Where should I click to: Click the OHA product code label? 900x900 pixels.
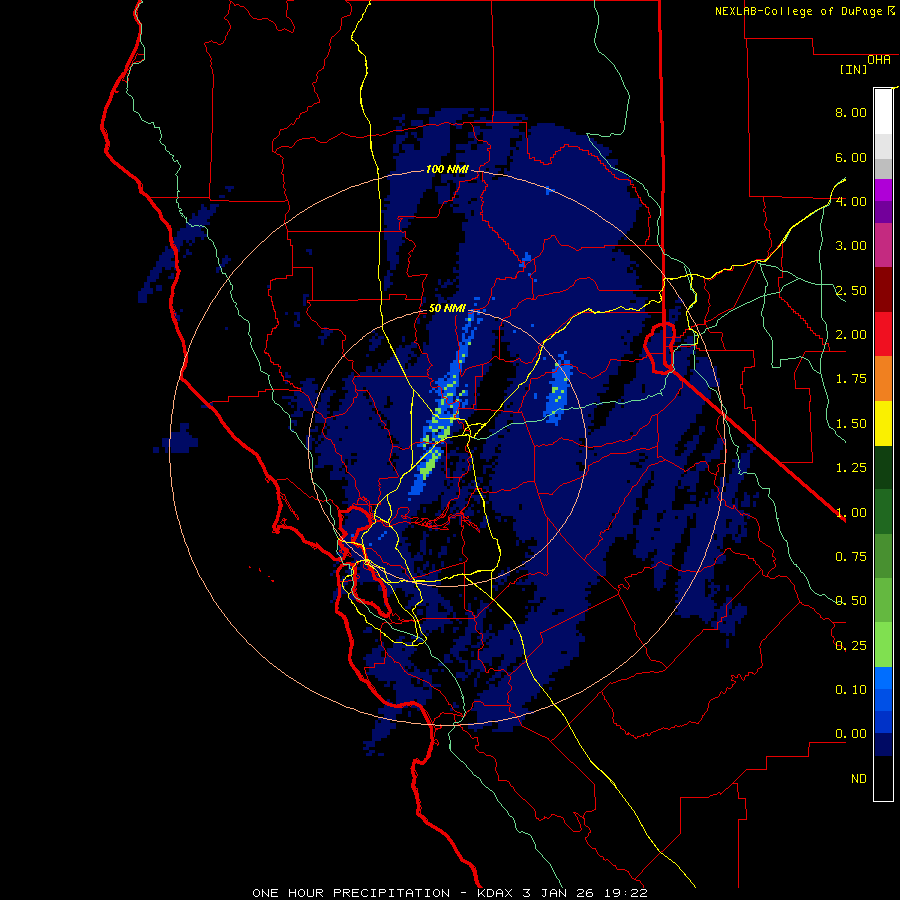(879, 60)
